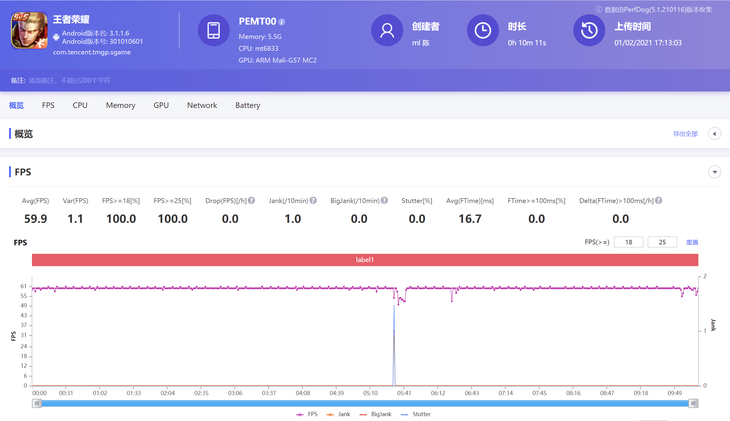Click the 王者荣耀 game app icon
Viewport: 730px width, 421px height.
coord(28,32)
